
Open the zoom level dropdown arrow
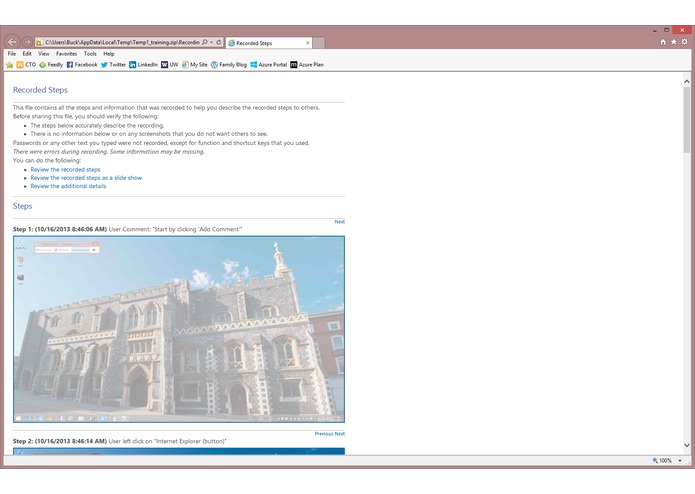point(680,461)
